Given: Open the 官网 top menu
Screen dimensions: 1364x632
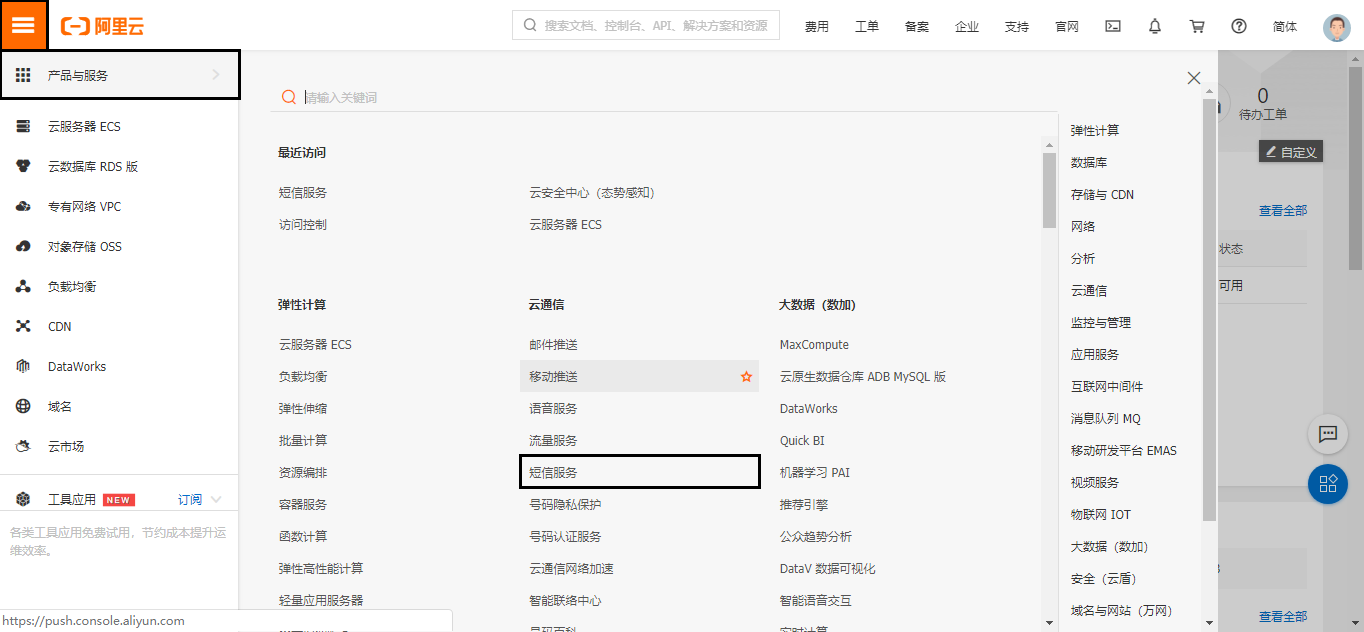Looking at the screenshot, I should pyautogui.click(x=1067, y=27).
